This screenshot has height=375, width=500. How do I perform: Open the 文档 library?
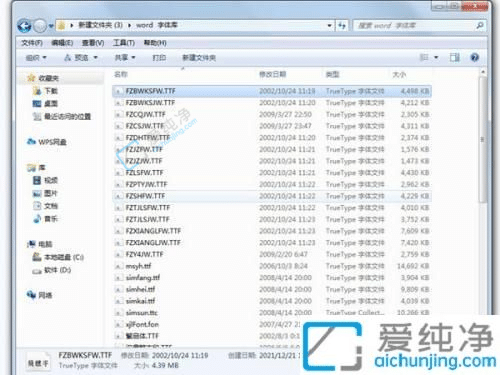(x=51, y=206)
